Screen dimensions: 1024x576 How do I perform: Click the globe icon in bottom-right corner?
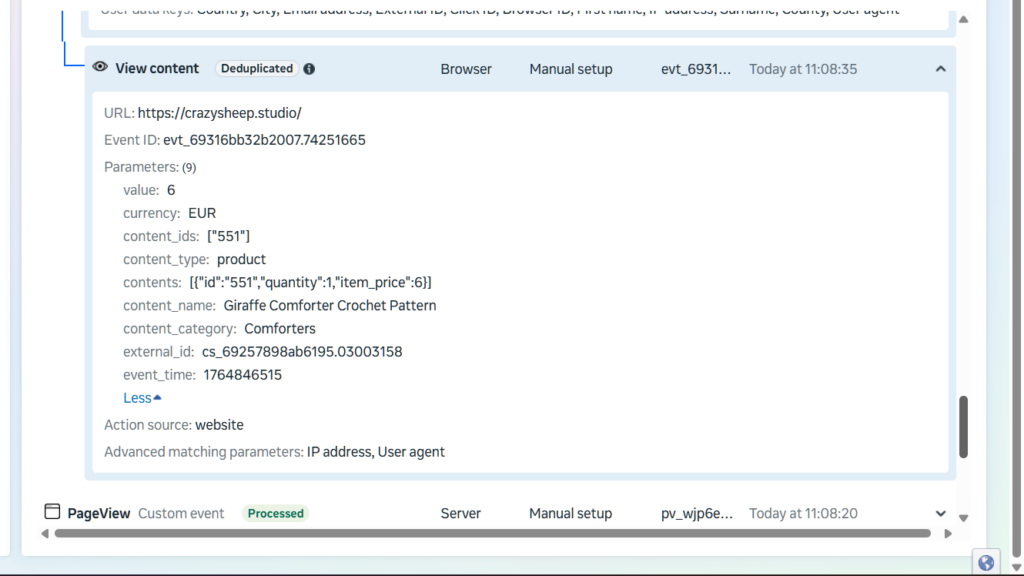(986, 563)
